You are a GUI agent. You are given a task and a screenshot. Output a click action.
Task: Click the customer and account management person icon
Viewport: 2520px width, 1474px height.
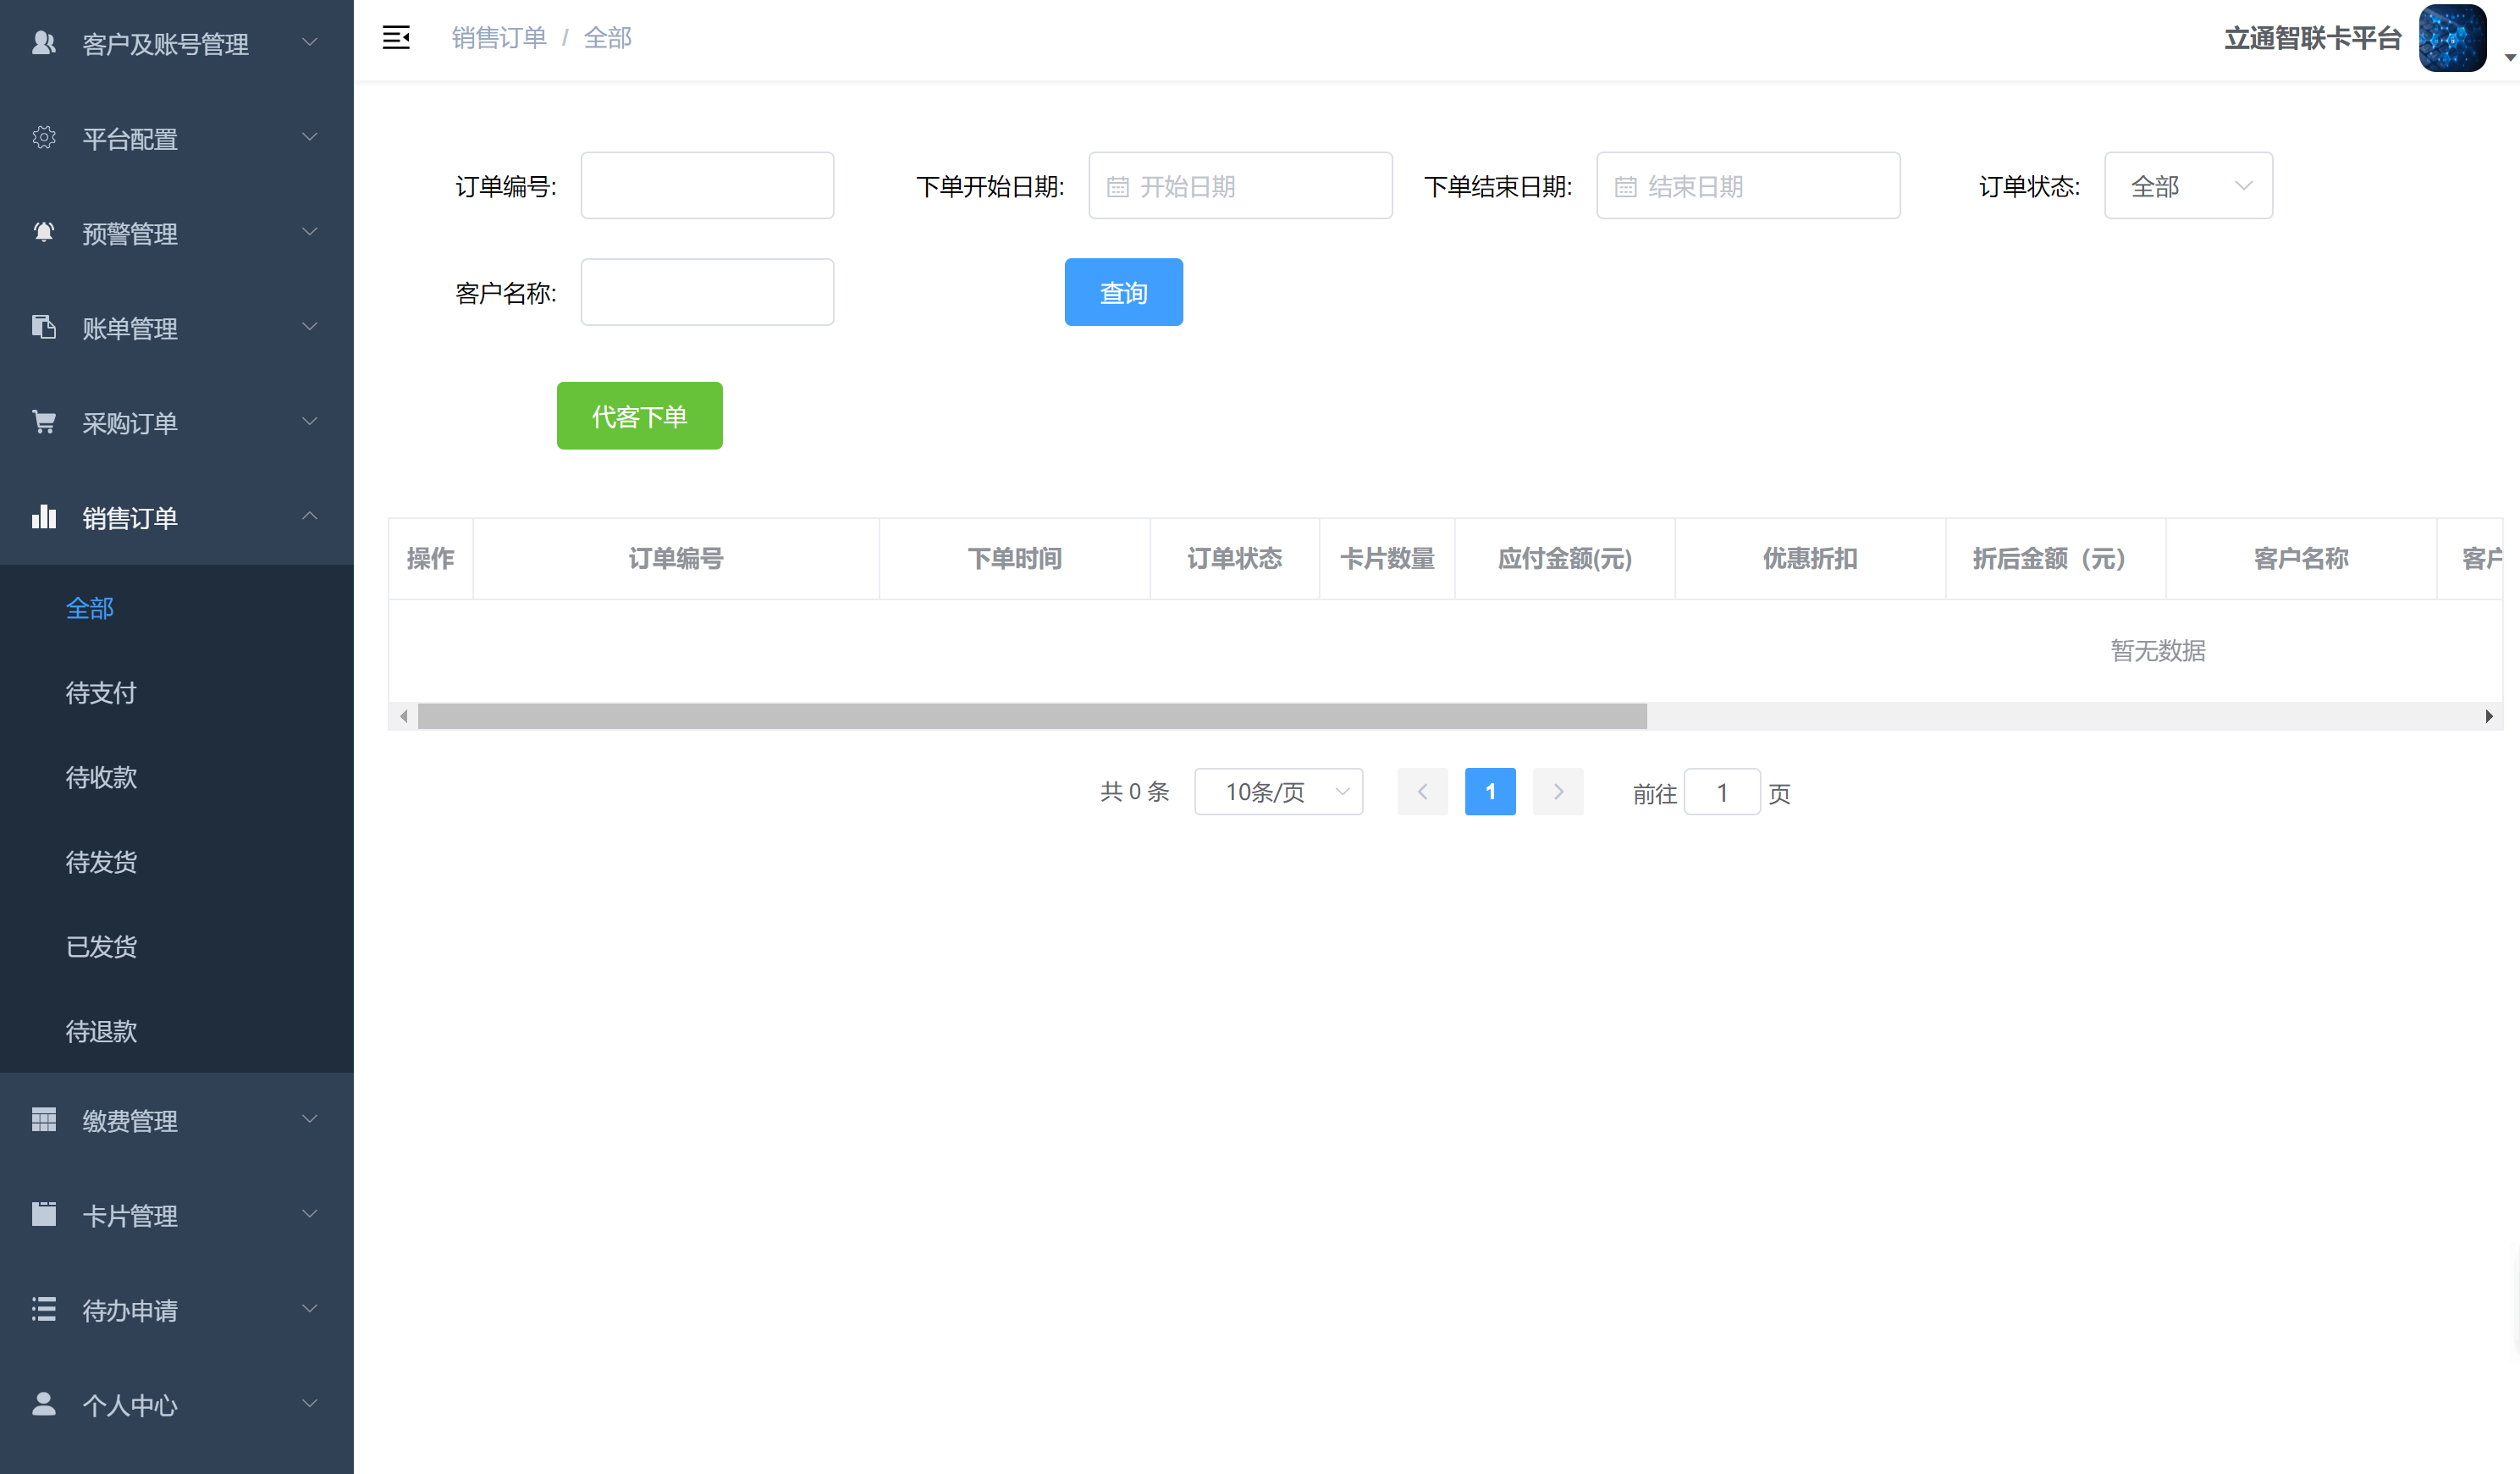pos(43,42)
